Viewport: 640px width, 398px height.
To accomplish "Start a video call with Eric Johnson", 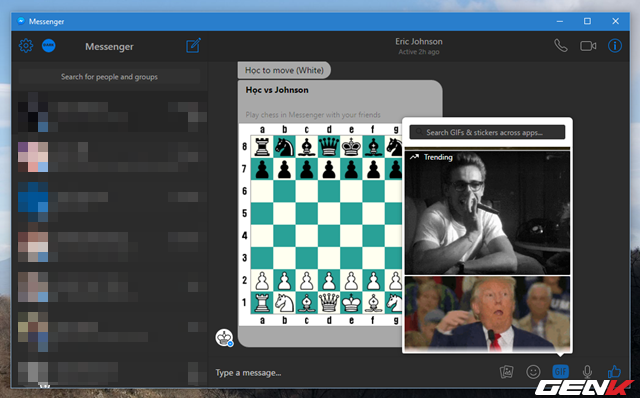I will [x=588, y=46].
